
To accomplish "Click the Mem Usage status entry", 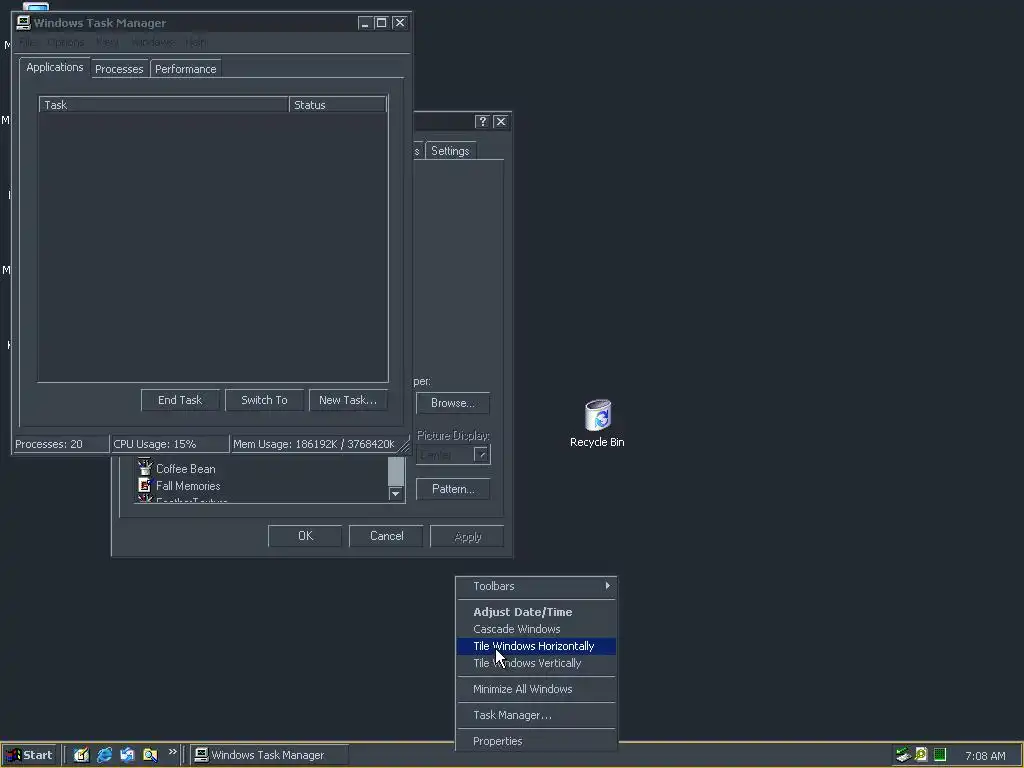I will pyautogui.click(x=314, y=444).
